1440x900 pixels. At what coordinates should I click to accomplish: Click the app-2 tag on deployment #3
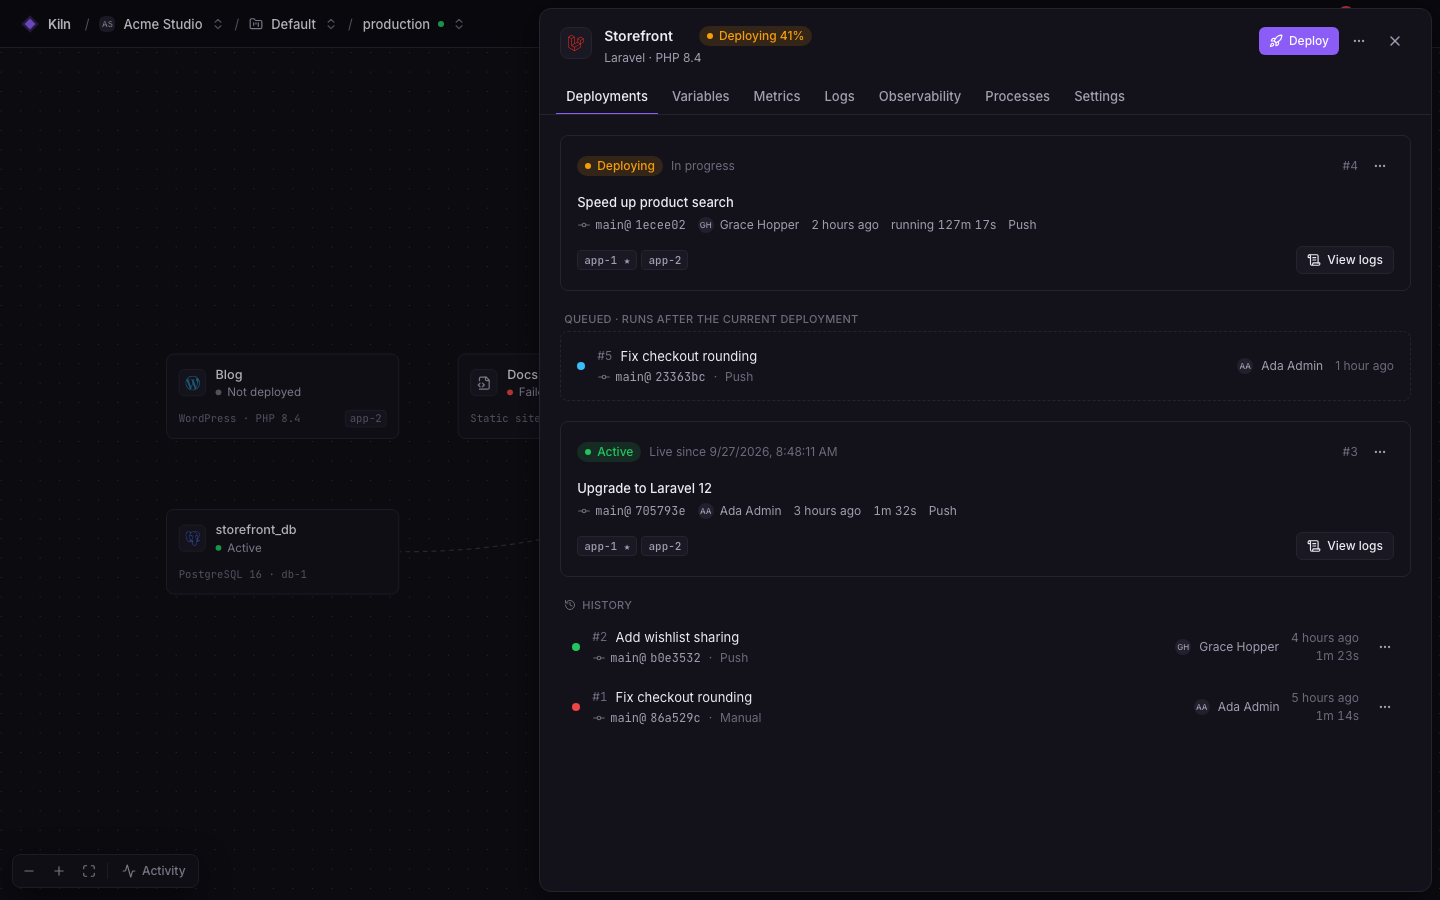[664, 546]
